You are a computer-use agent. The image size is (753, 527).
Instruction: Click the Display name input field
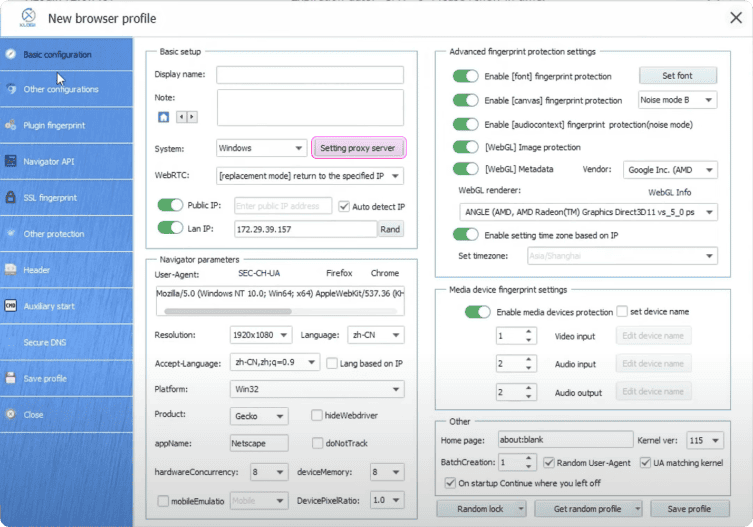pyautogui.click(x=310, y=74)
